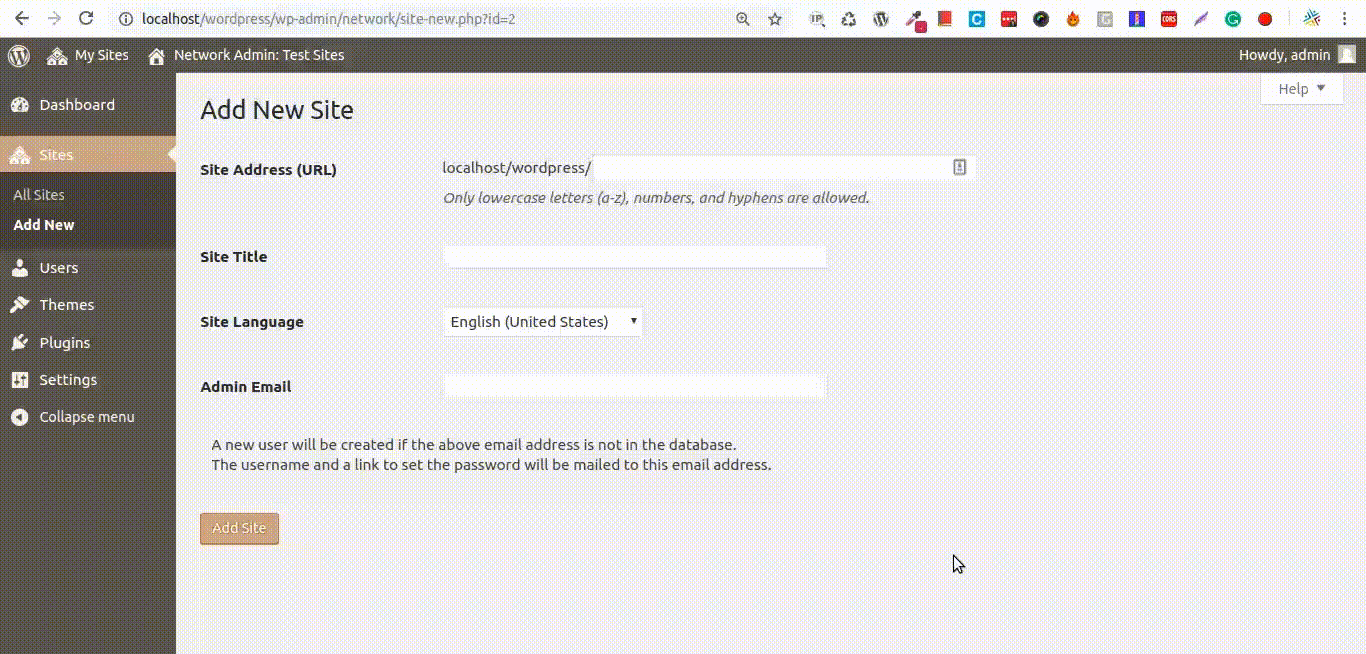Open the red book extension icon
The image size is (1366, 654).
pyautogui.click(x=945, y=19)
